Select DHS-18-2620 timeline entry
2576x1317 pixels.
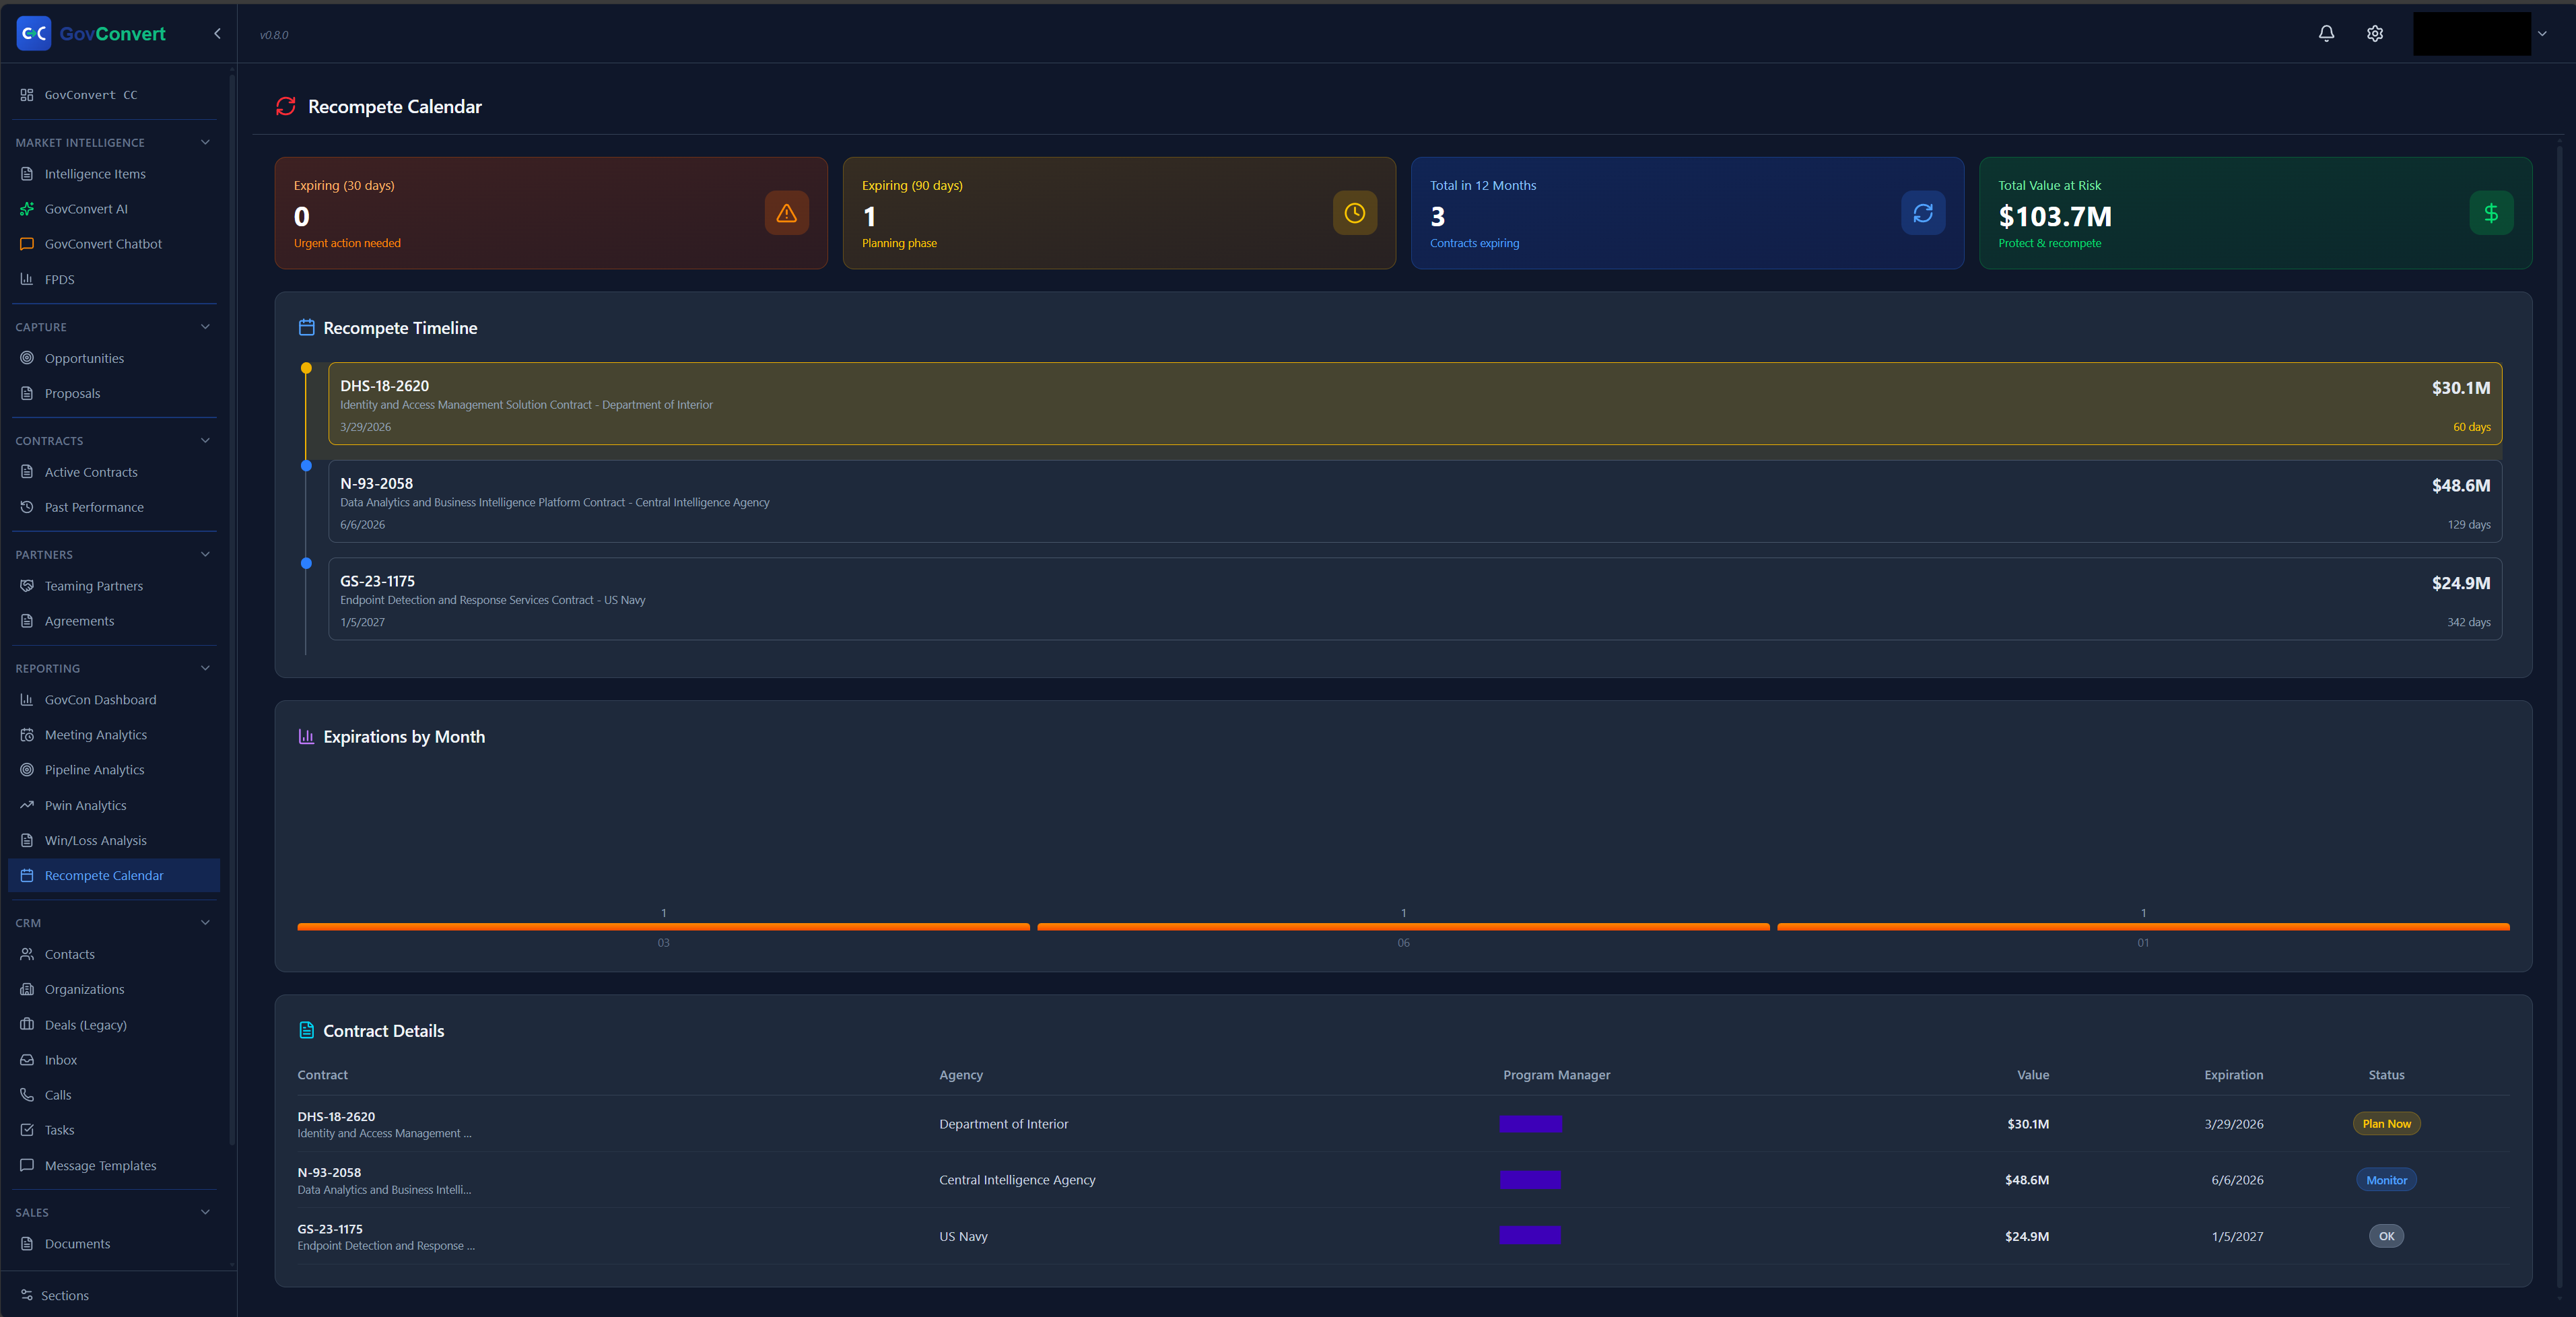[1414, 404]
